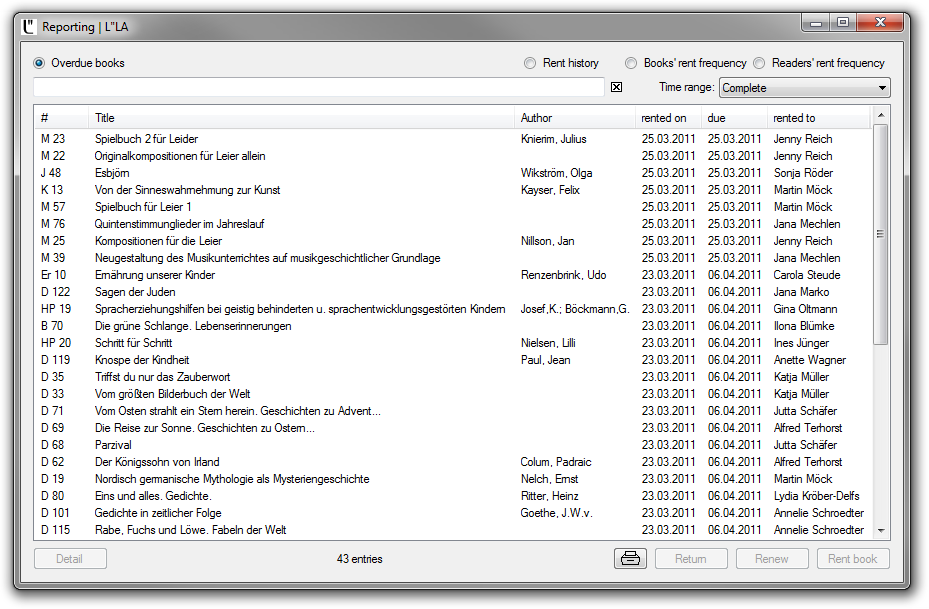Image resolution: width=929 pixels, height=609 pixels.
Task: Click the Rent book button
Action: click(x=852, y=559)
